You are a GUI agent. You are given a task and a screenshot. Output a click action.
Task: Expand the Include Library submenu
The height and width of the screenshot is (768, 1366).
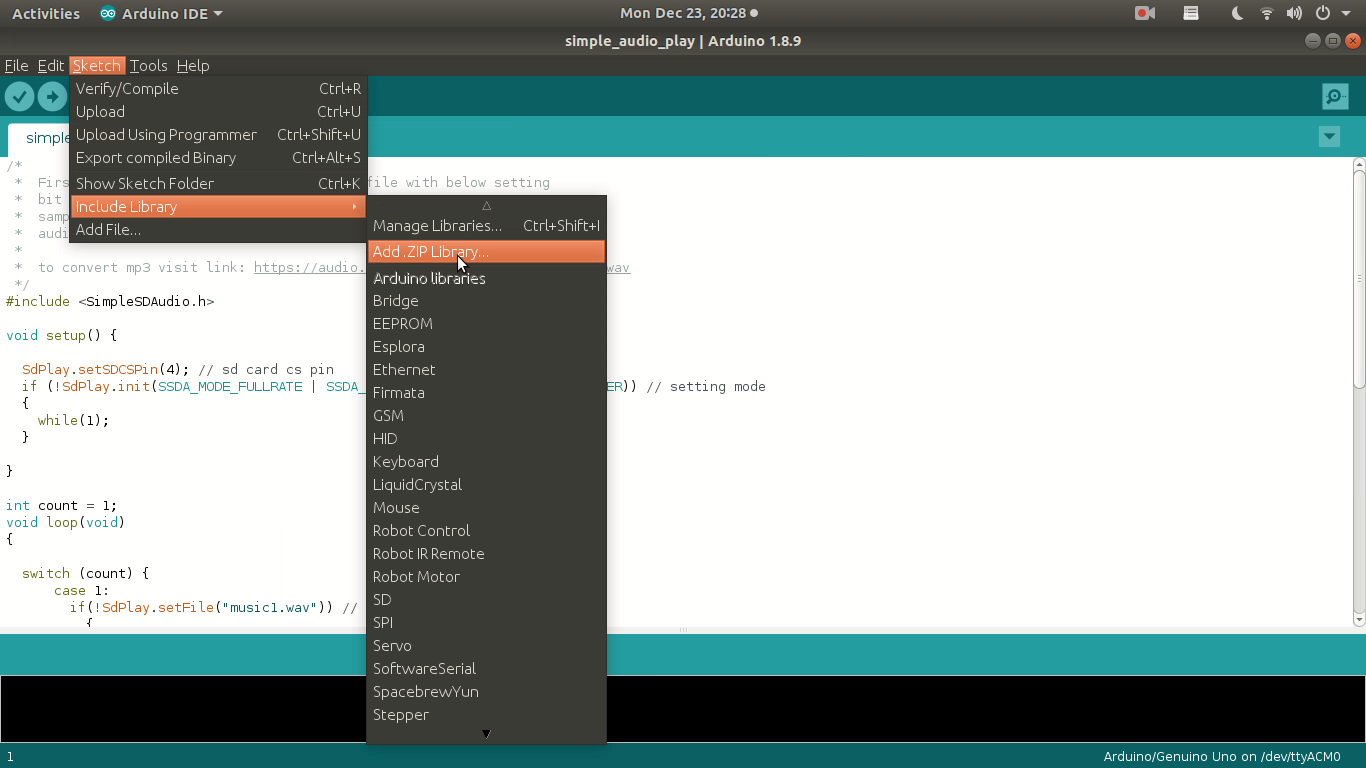[218, 207]
